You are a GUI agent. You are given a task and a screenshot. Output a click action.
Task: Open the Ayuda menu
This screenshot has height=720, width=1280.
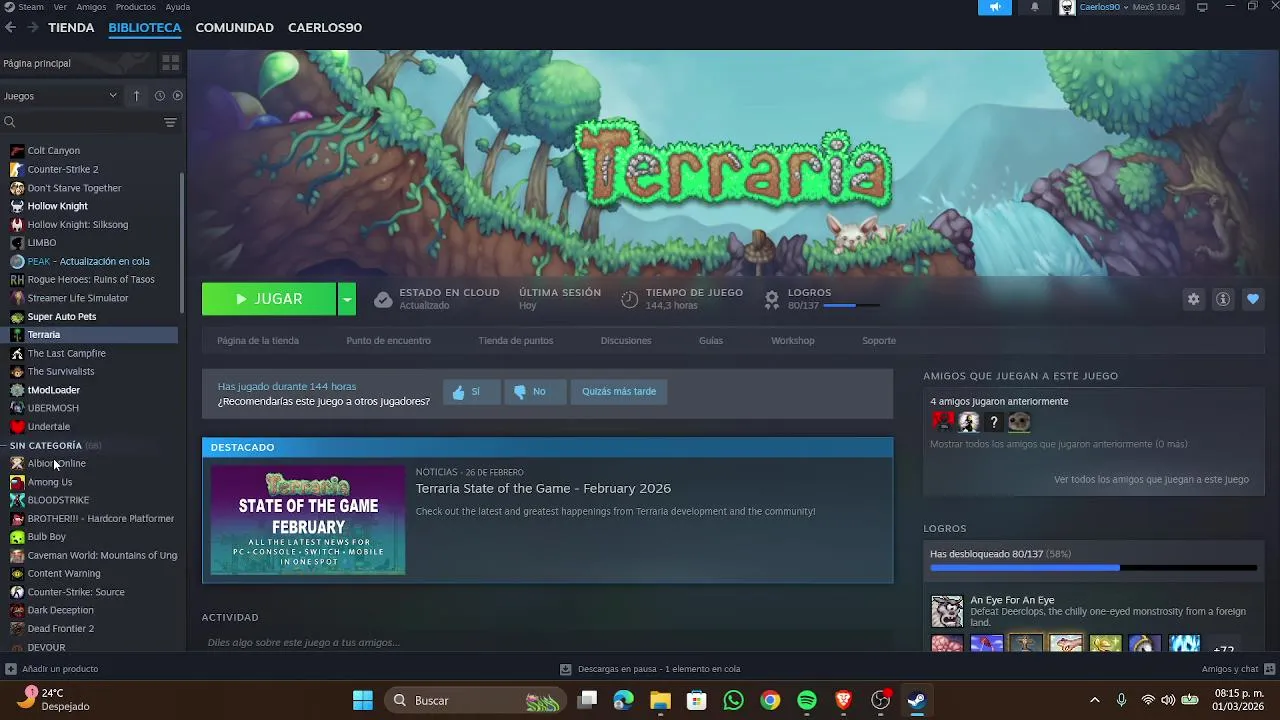(x=177, y=7)
